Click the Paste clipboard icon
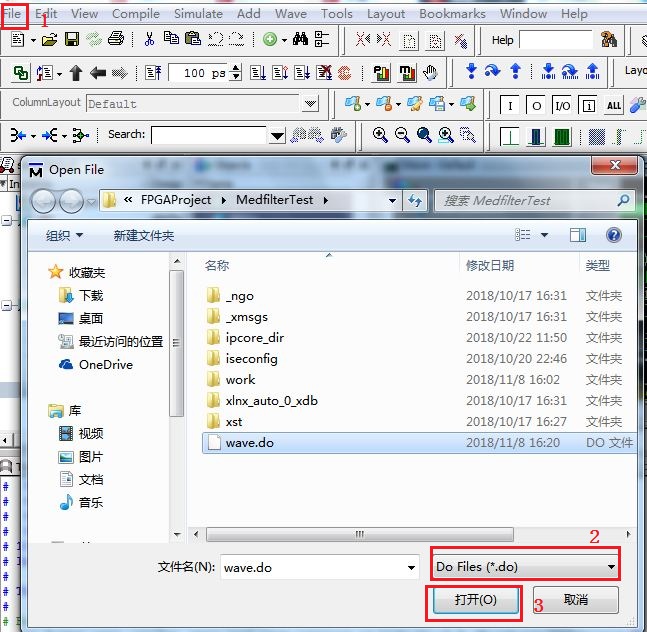The height and width of the screenshot is (632, 647). click(193, 39)
